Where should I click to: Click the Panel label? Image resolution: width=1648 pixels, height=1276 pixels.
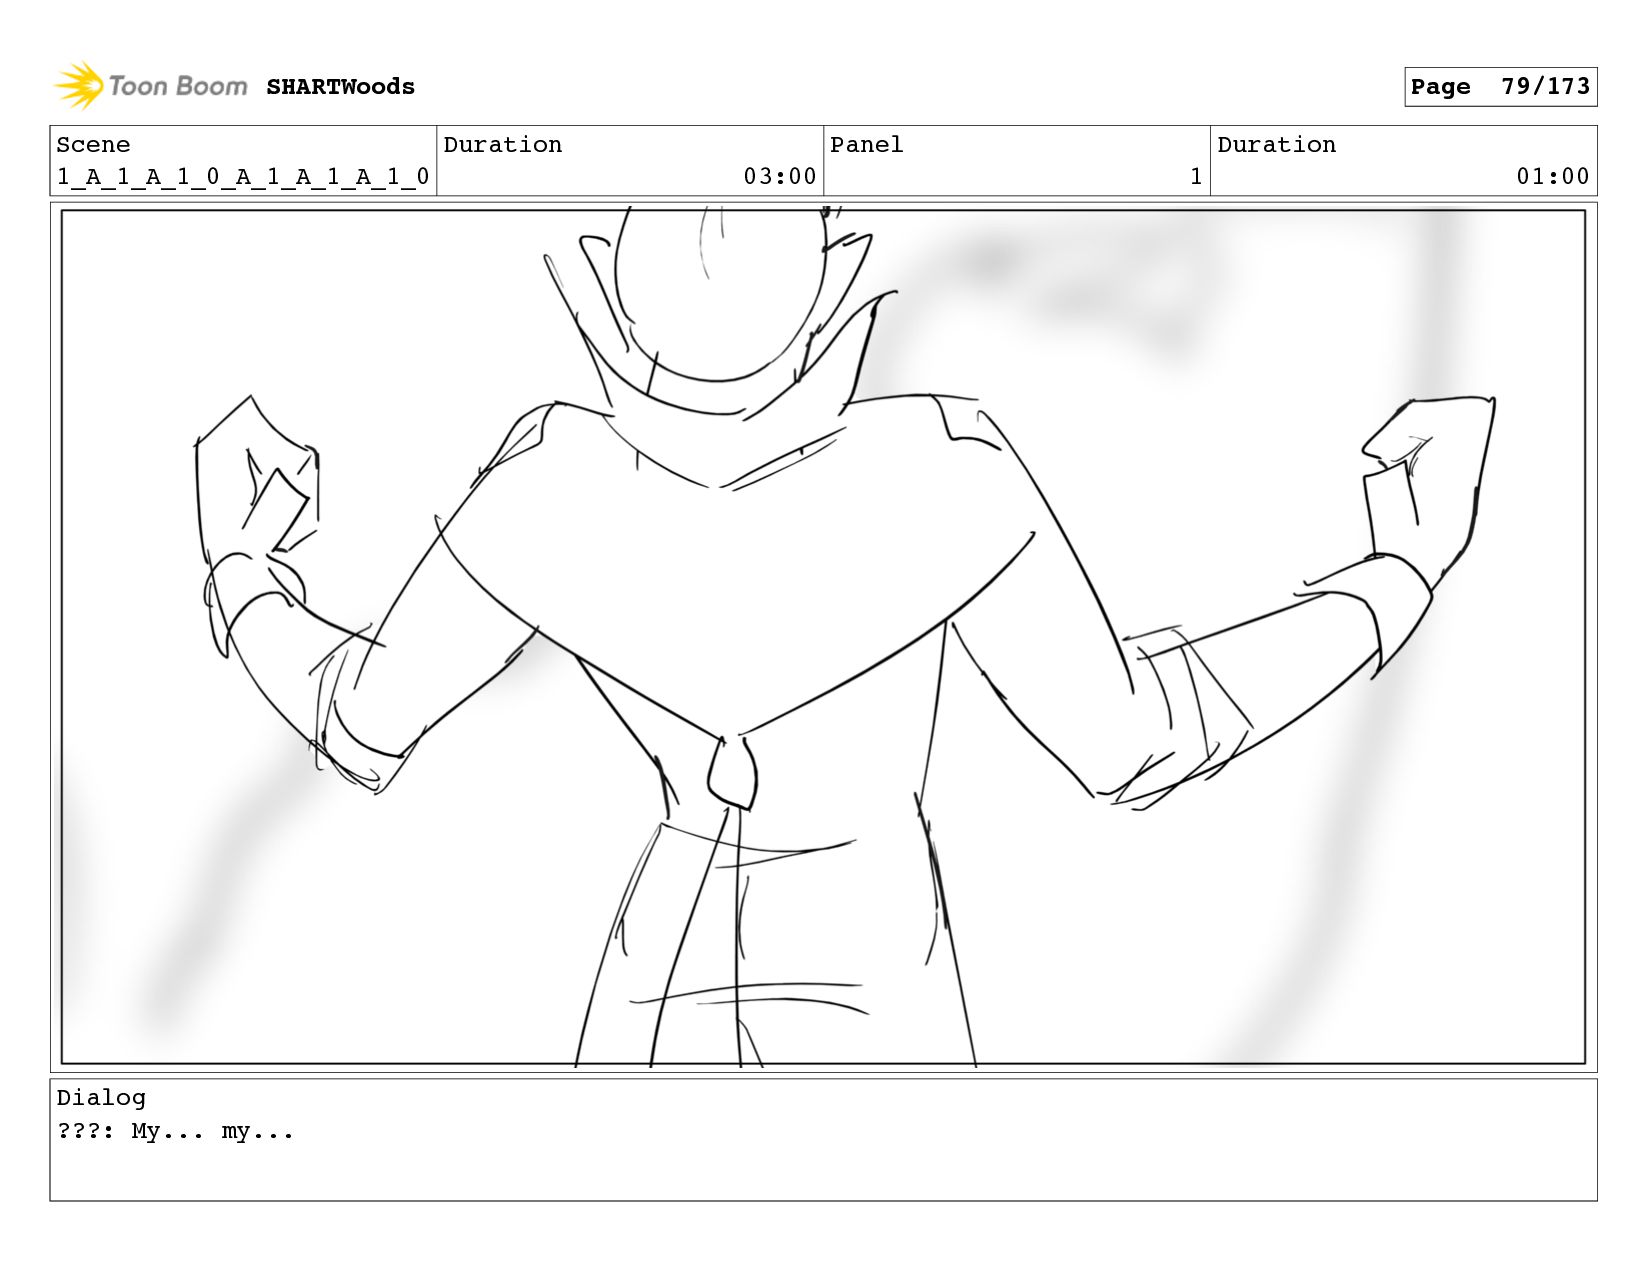866,145
